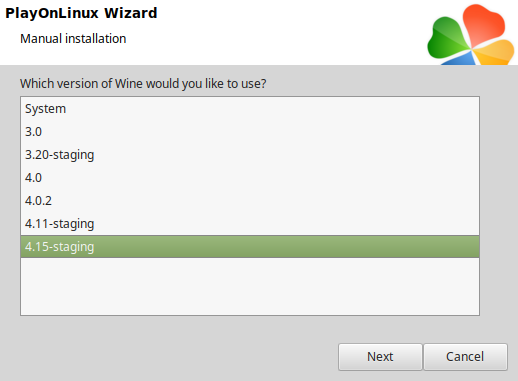Click the Wine version question label
This screenshot has width=518, height=381.
click(x=143, y=84)
